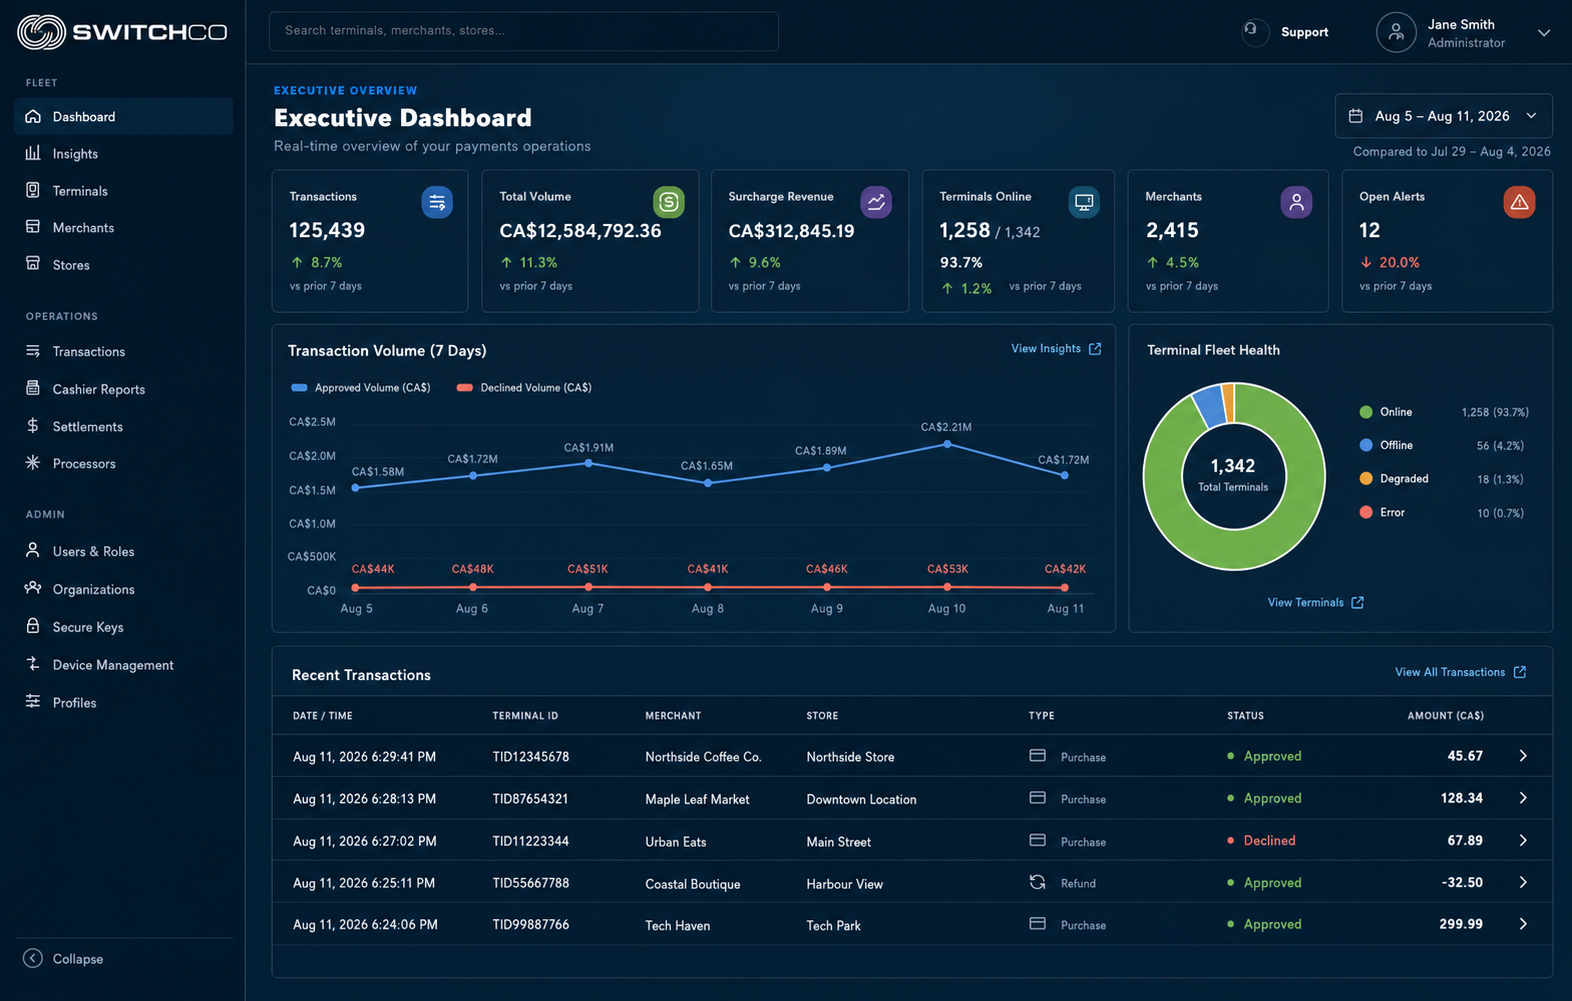Screen dimensions: 1572x1001
Task: Click the Organizations group icon
Action: tap(33, 588)
